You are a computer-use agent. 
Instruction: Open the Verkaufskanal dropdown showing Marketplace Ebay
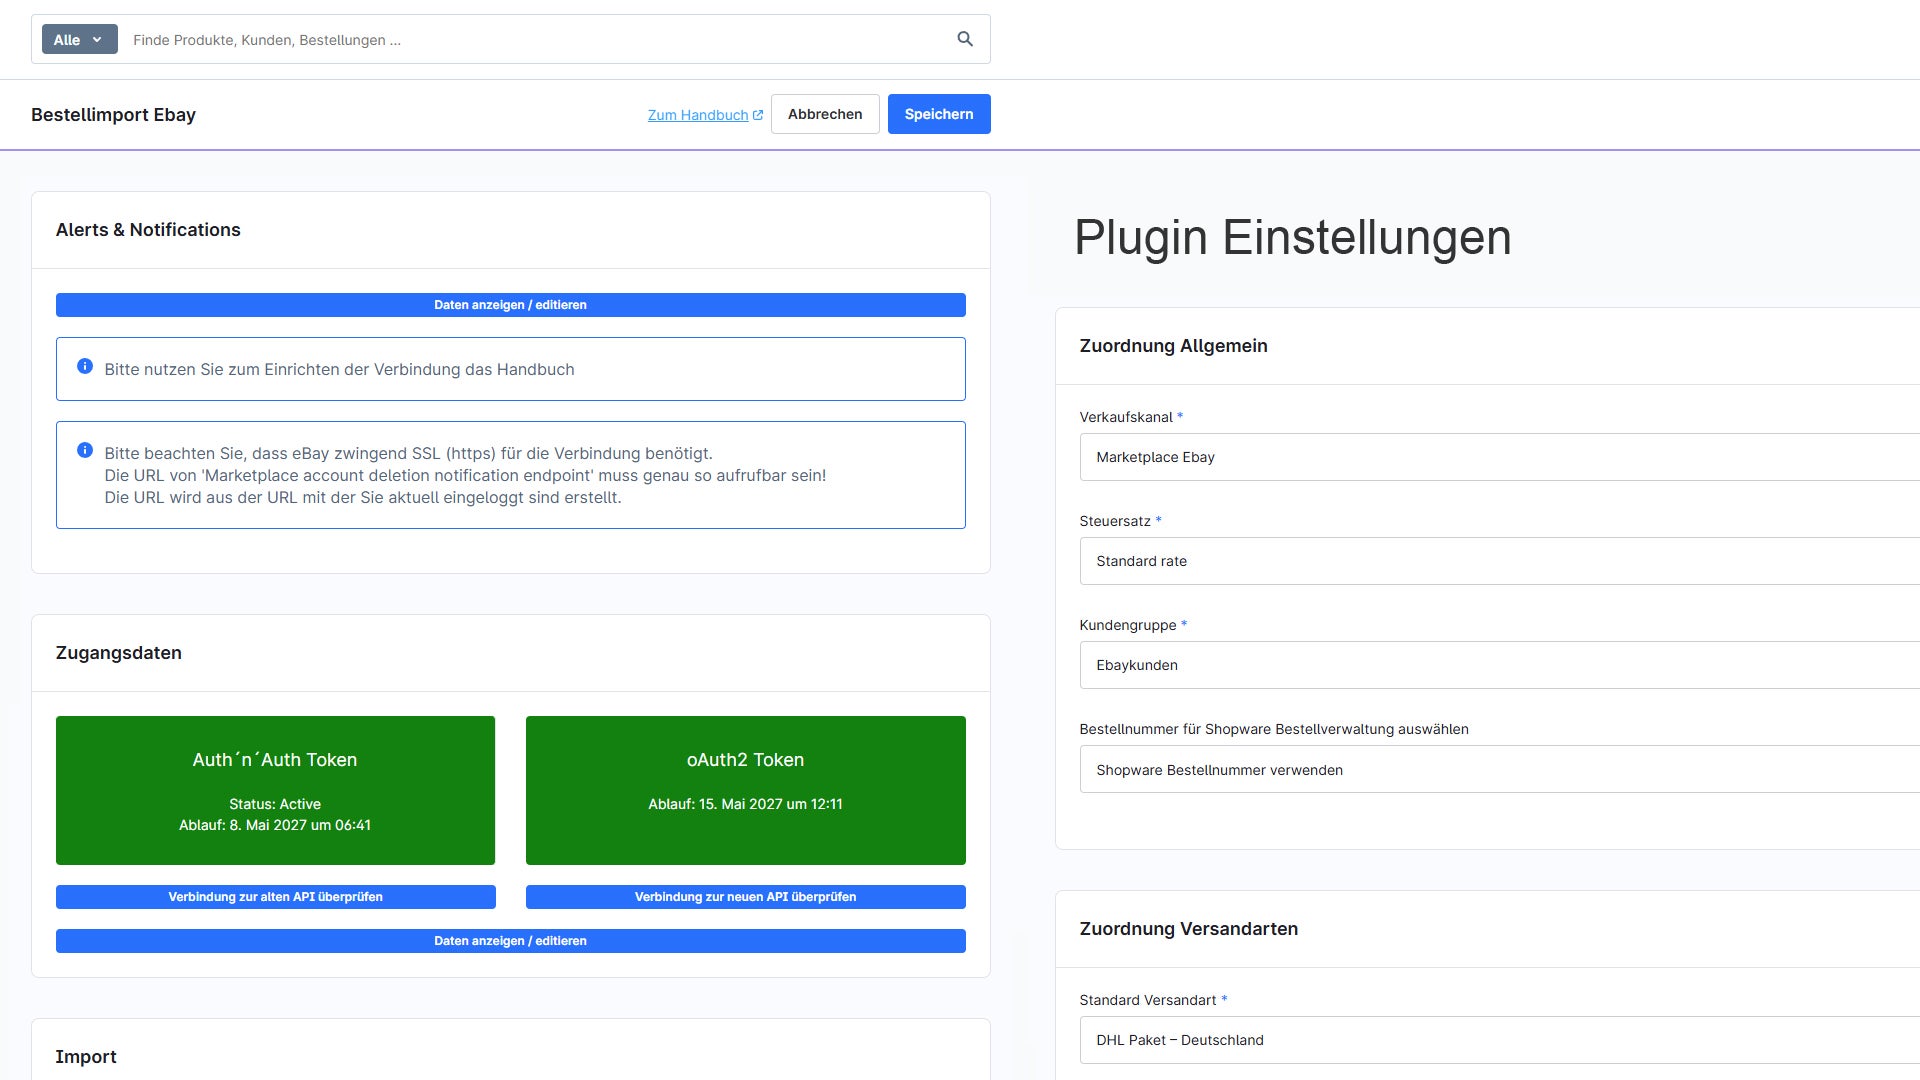click(x=1500, y=457)
